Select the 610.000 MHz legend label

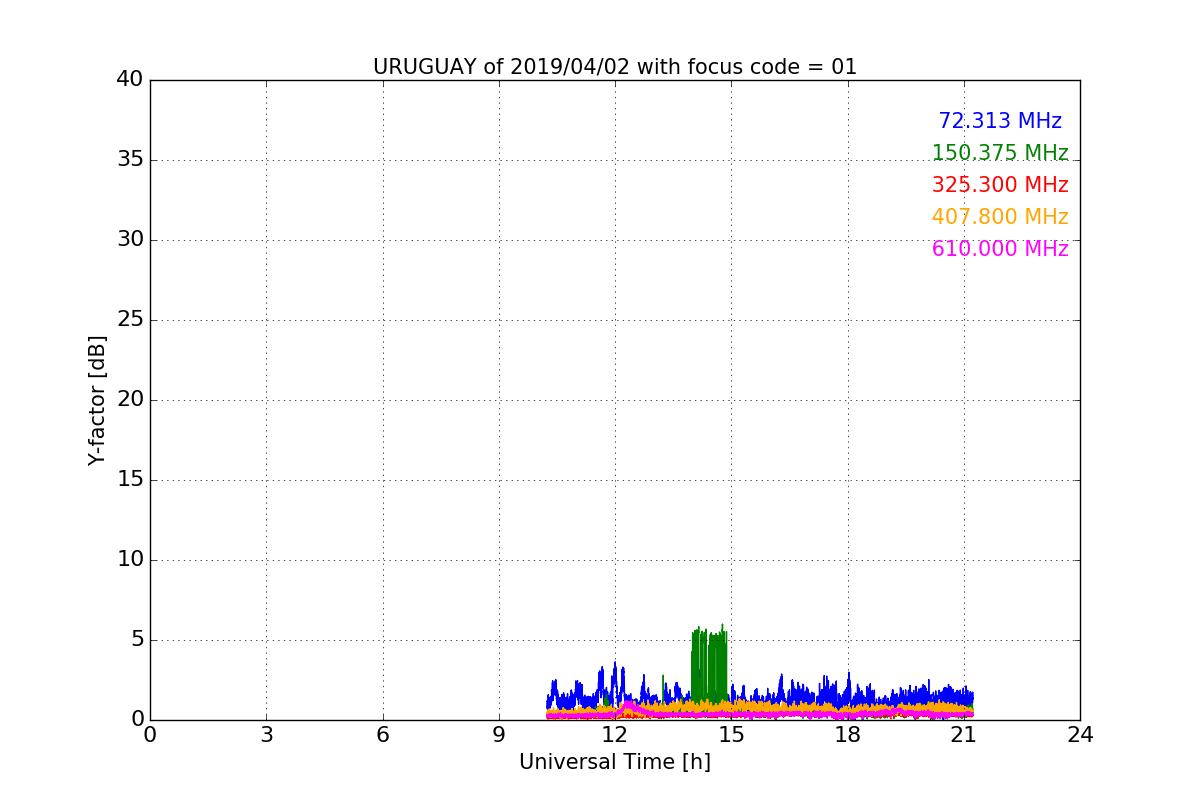click(1000, 249)
